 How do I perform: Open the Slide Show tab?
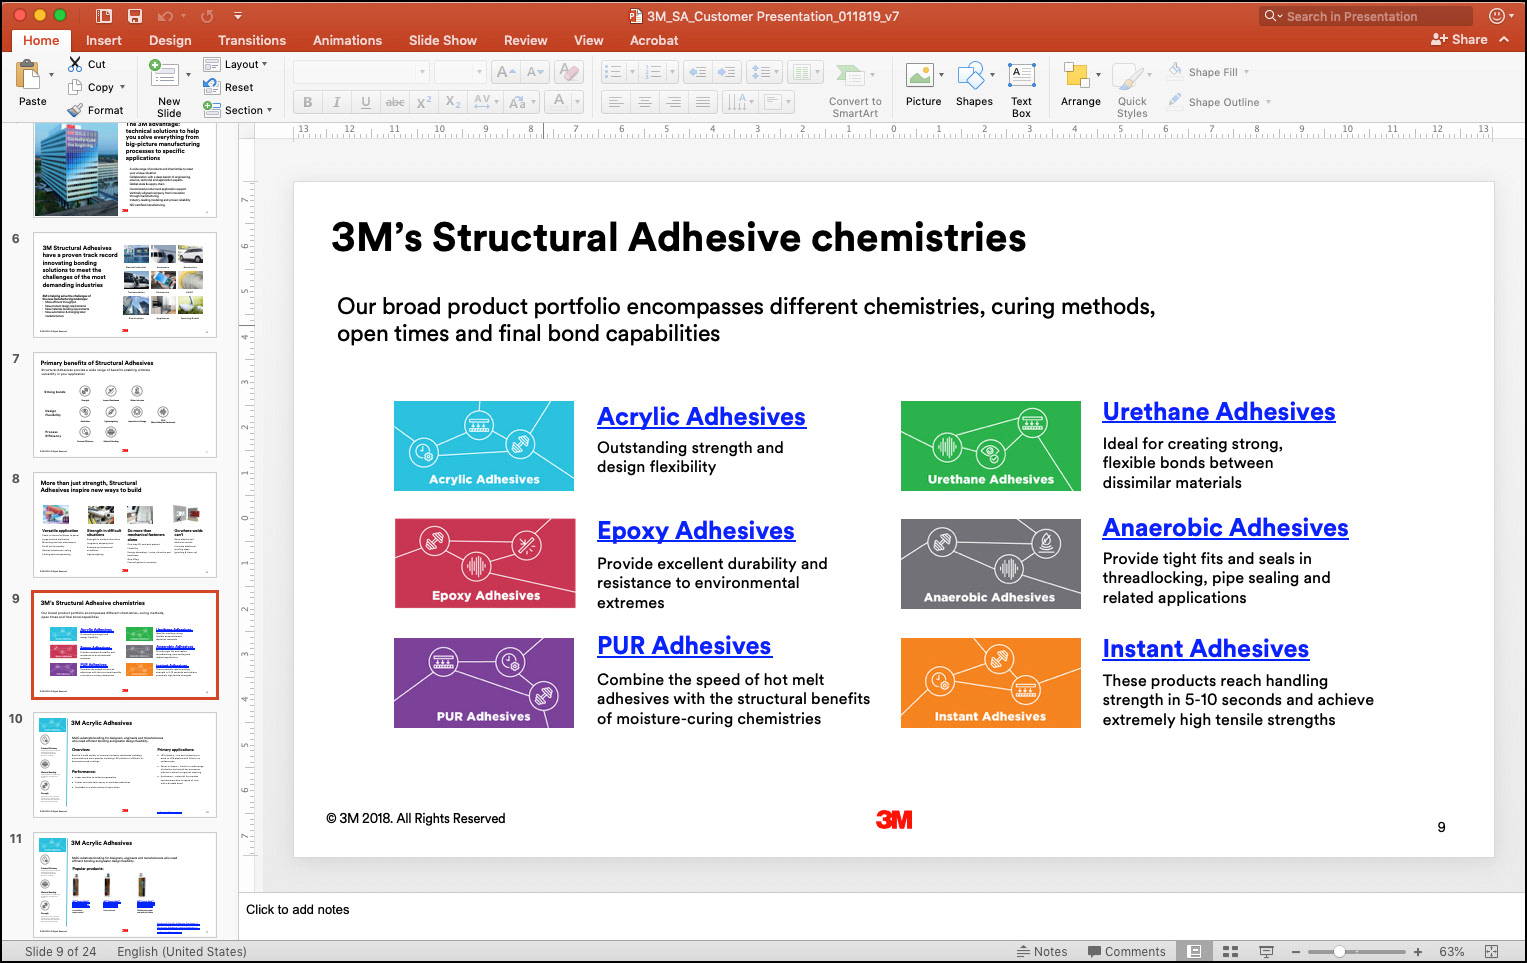point(443,40)
